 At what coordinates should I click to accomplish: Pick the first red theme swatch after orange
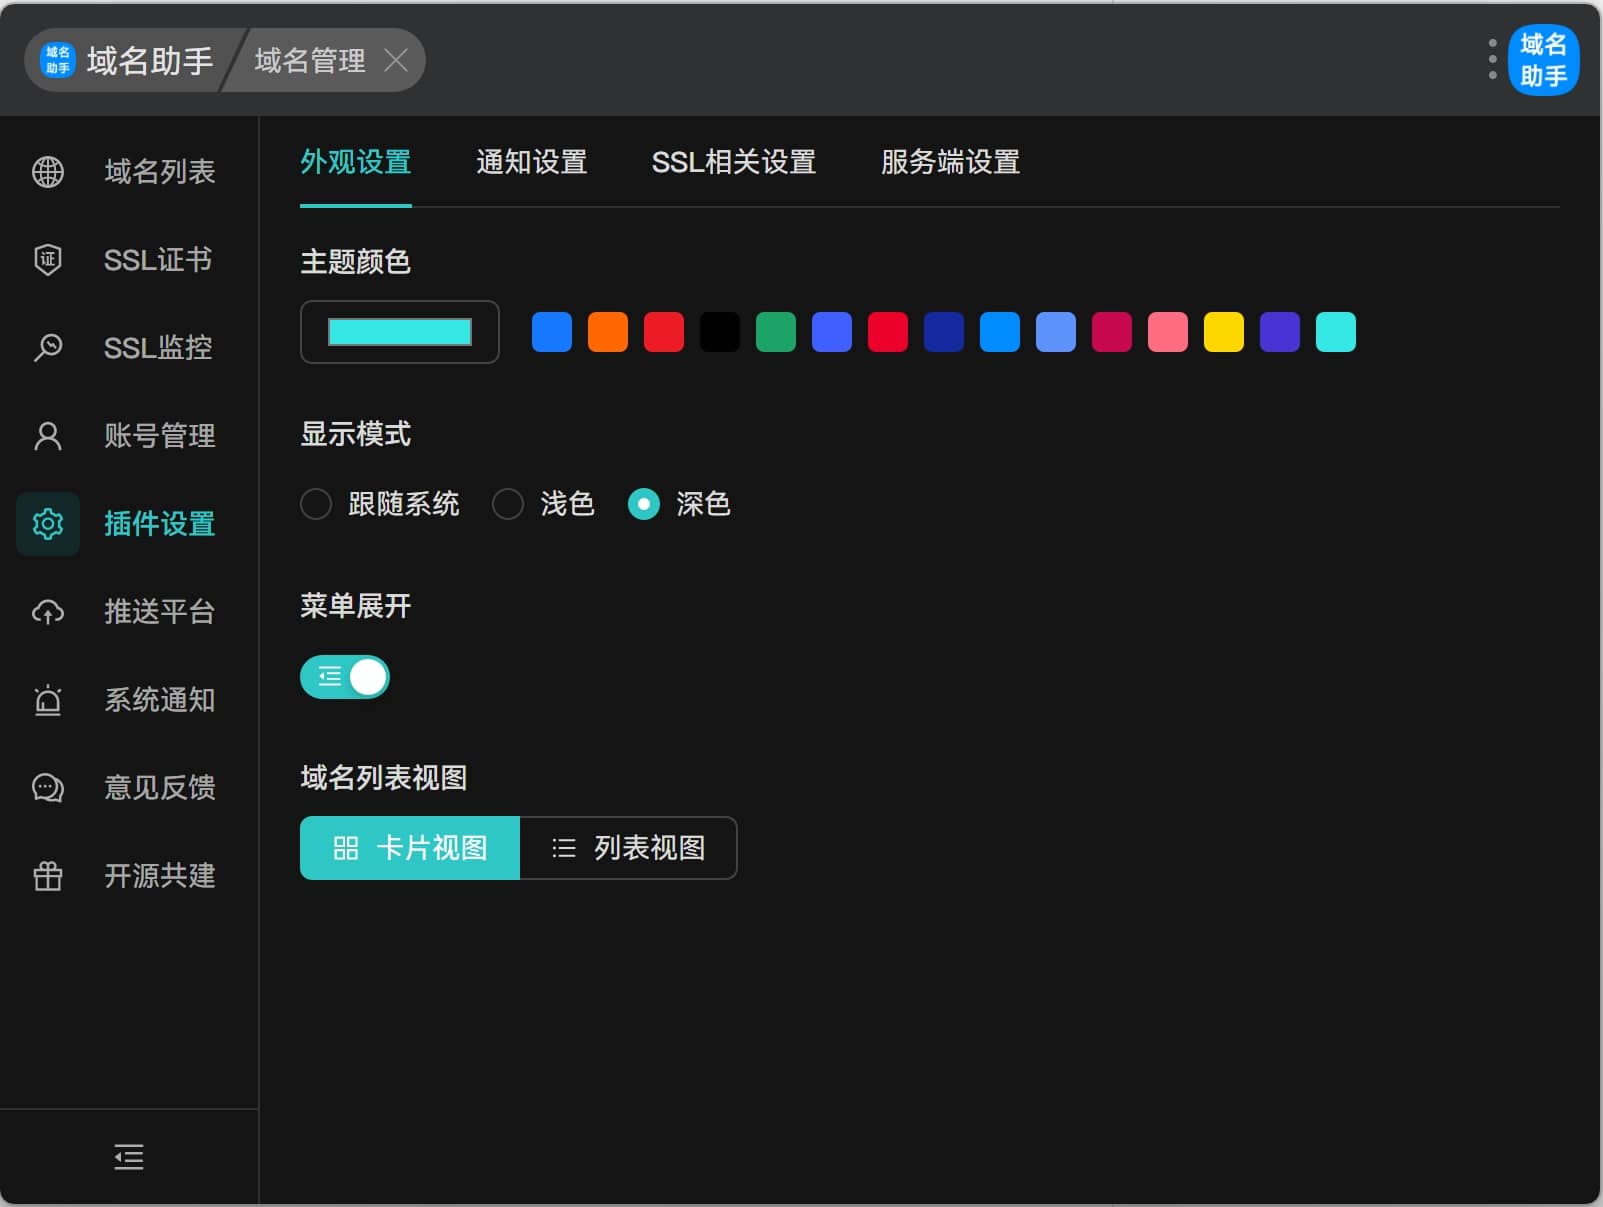[x=664, y=332]
